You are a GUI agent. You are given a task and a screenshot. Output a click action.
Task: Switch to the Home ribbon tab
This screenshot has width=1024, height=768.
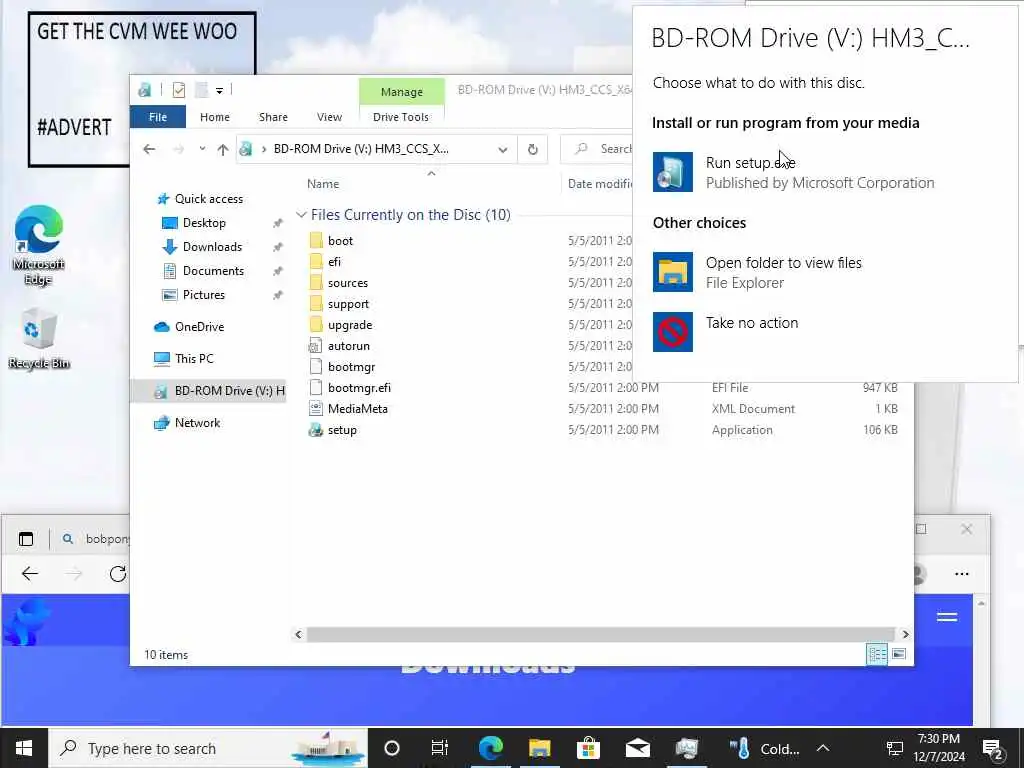[x=215, y=117]
